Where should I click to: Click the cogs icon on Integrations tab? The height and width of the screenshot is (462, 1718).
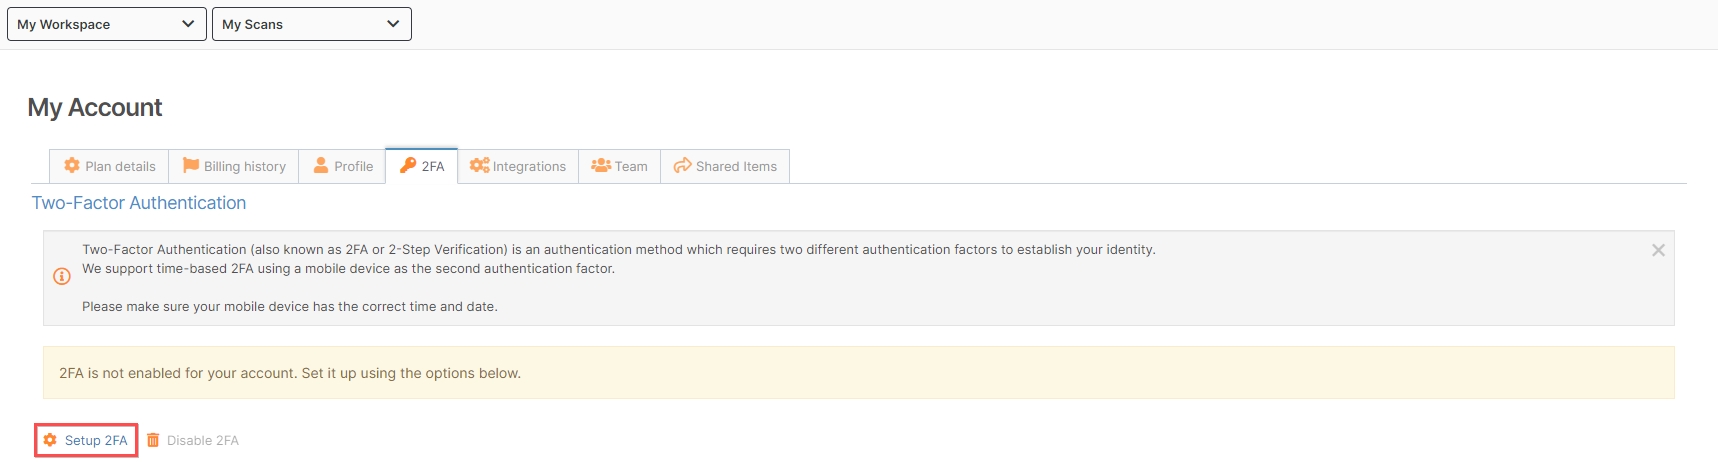pos(480,165)
